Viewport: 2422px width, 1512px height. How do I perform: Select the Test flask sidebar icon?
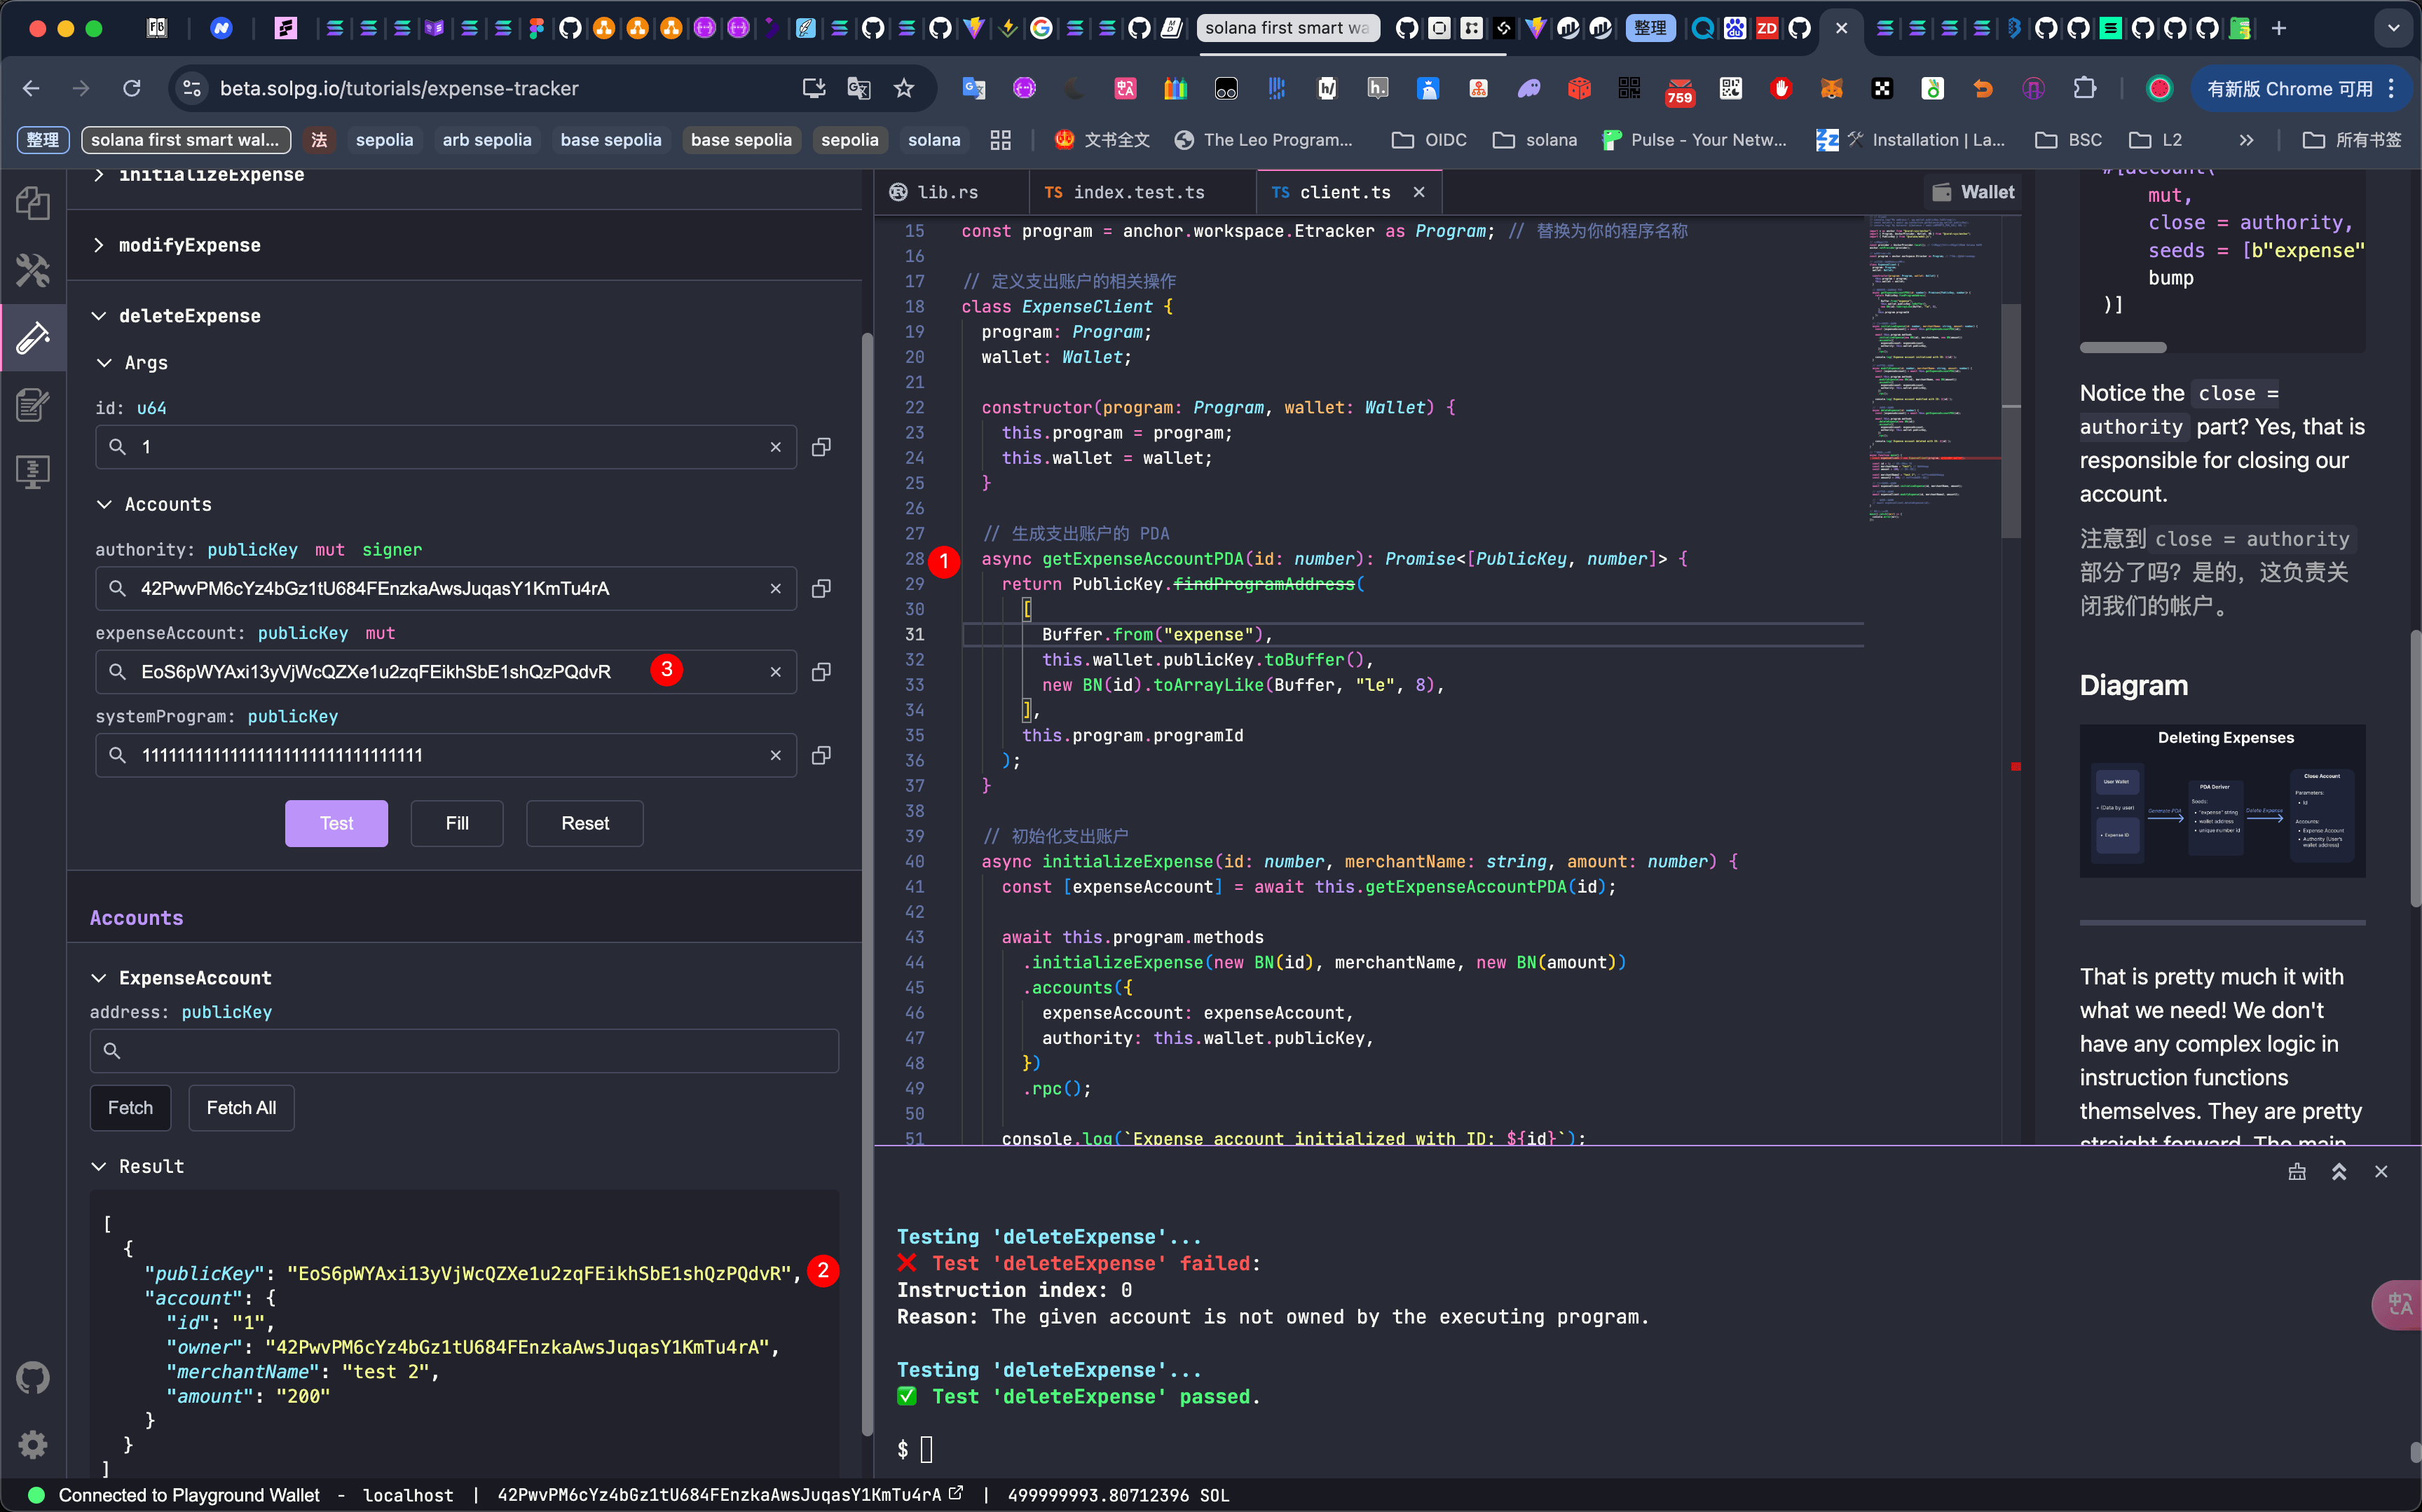coord(33,337)
